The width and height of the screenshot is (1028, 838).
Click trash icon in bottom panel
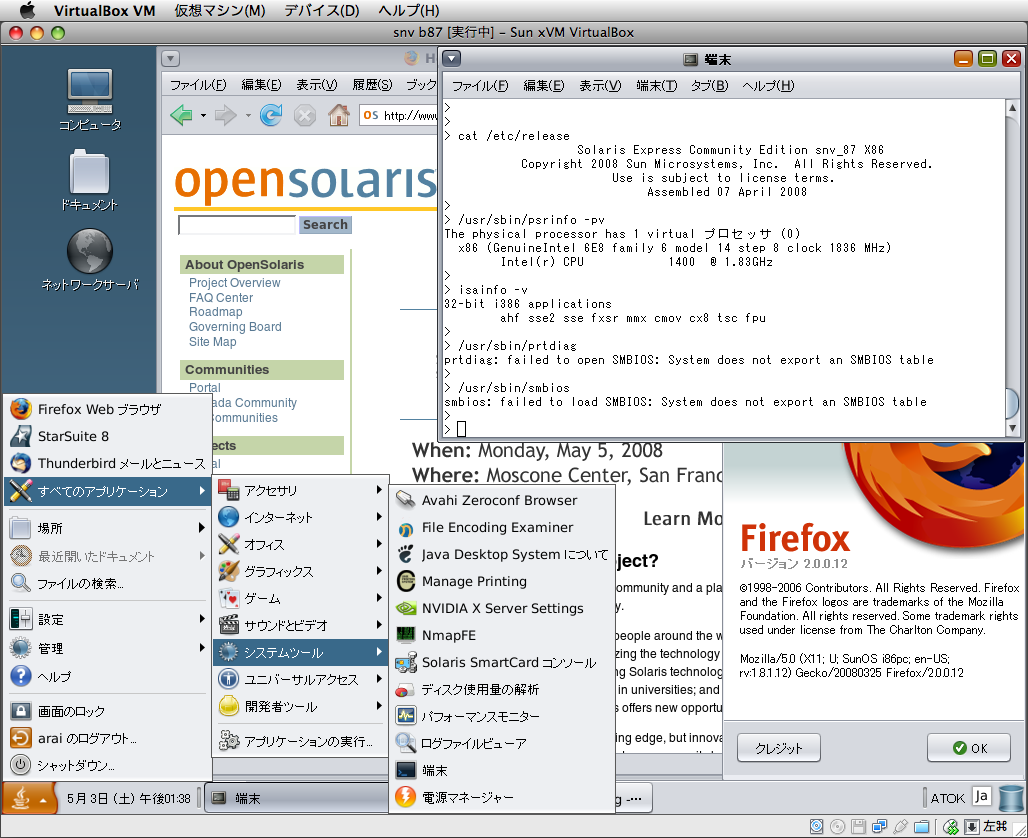click(x=1010, y=798)
